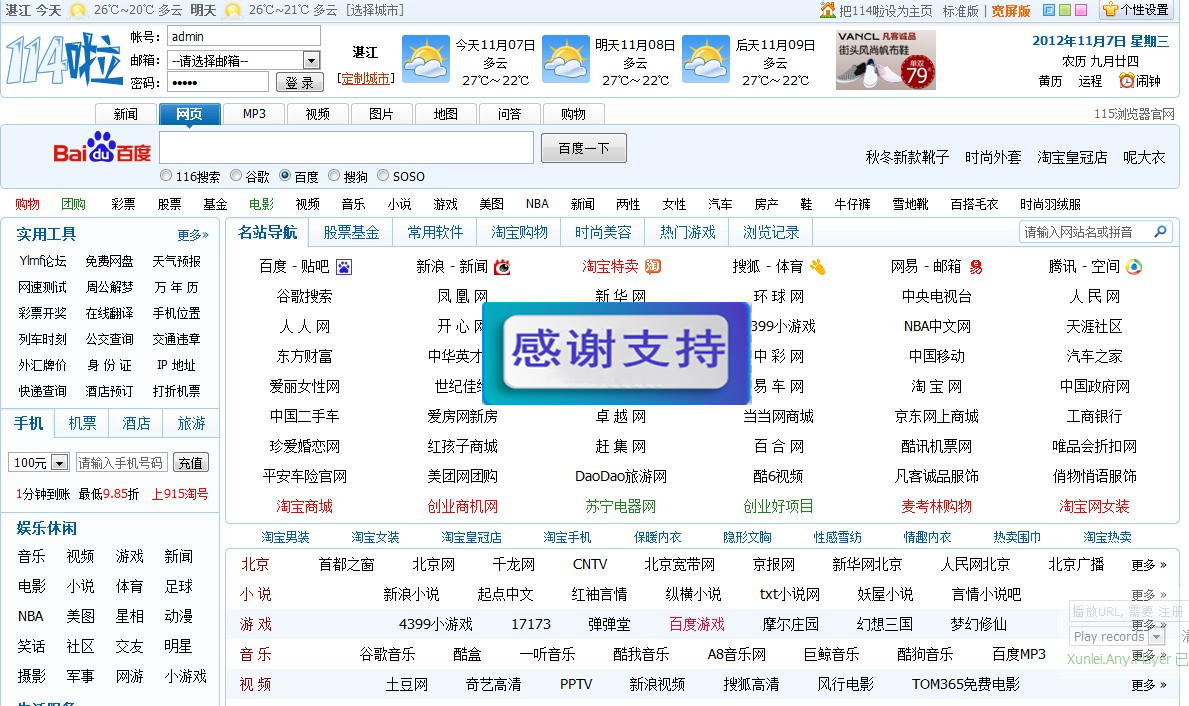Click today's weather icon for 11月07日
Image resolution: width=1189 pixels, height=706 pixels.
(x=425, y=58)
